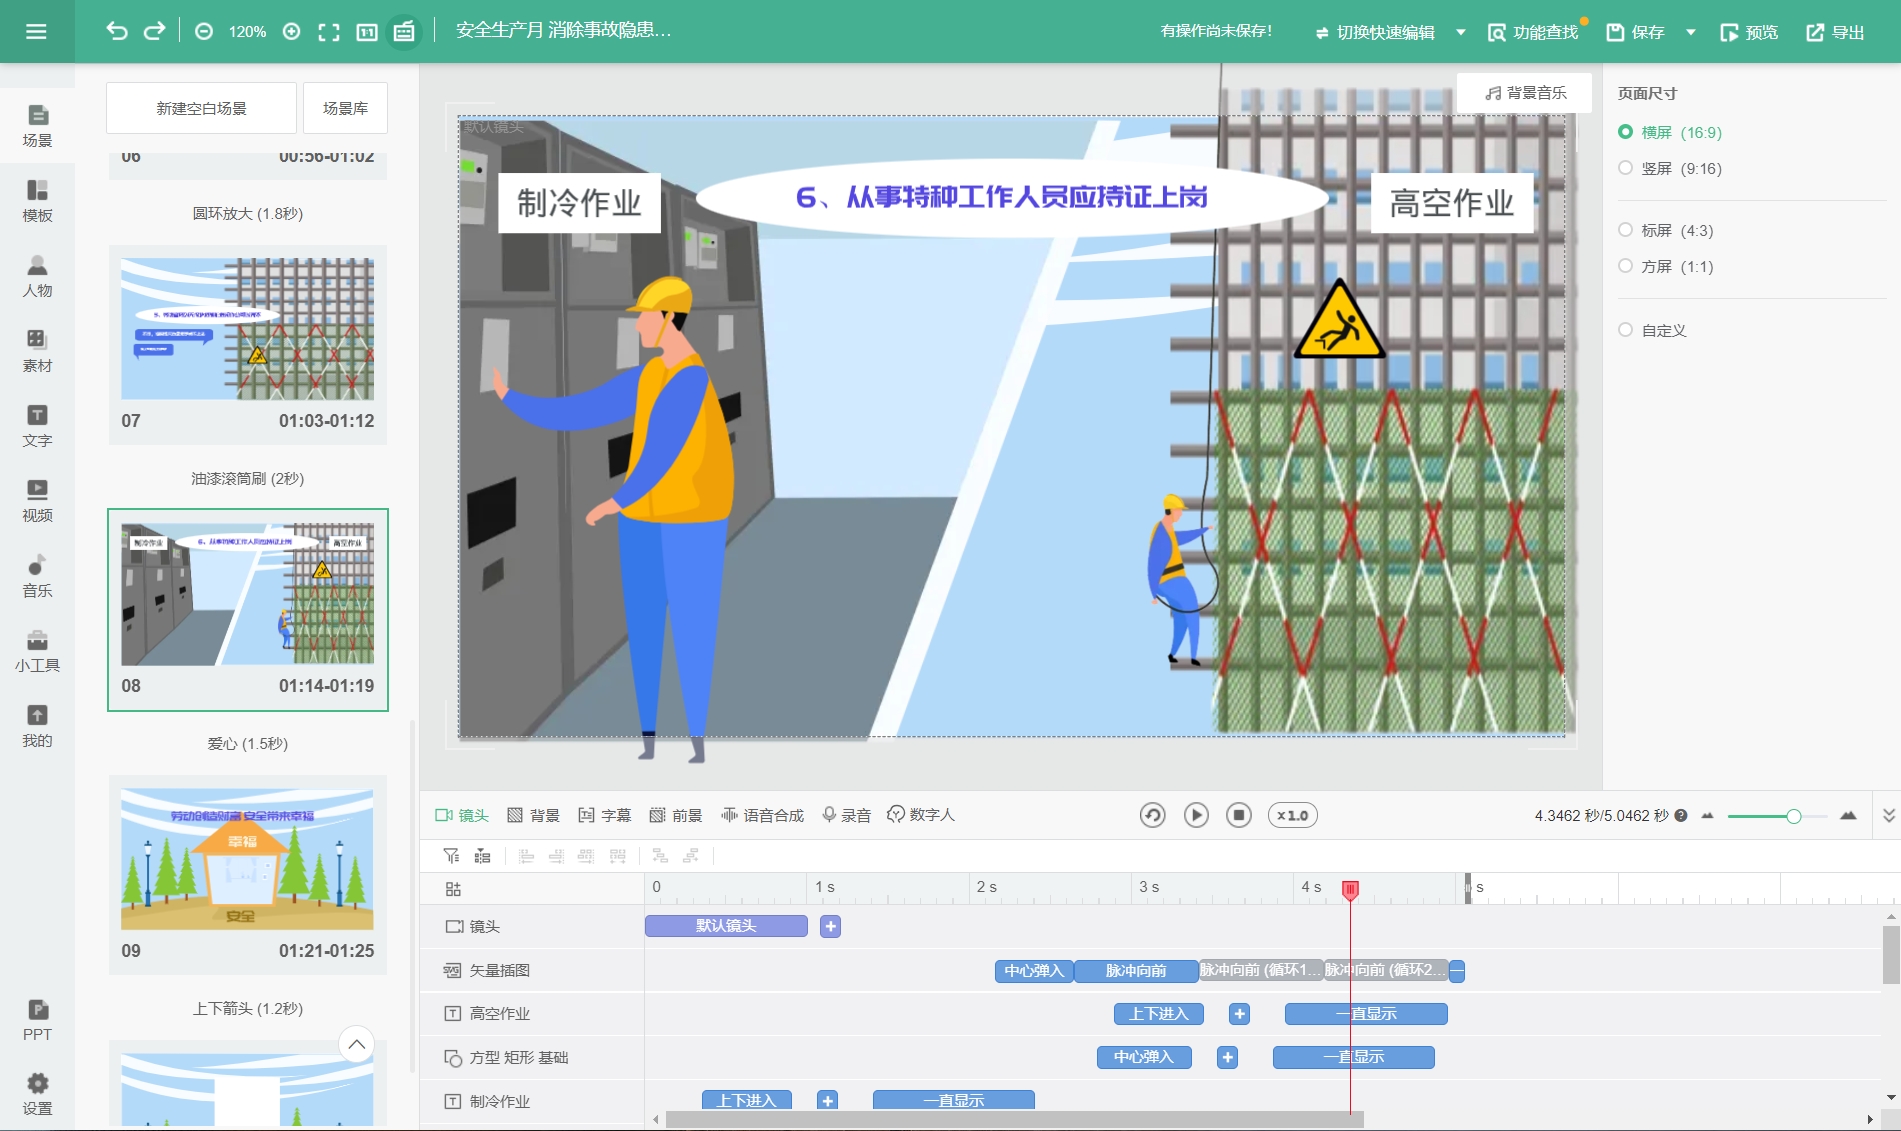Add animation to 高空作业 track

[1239, 1014]
